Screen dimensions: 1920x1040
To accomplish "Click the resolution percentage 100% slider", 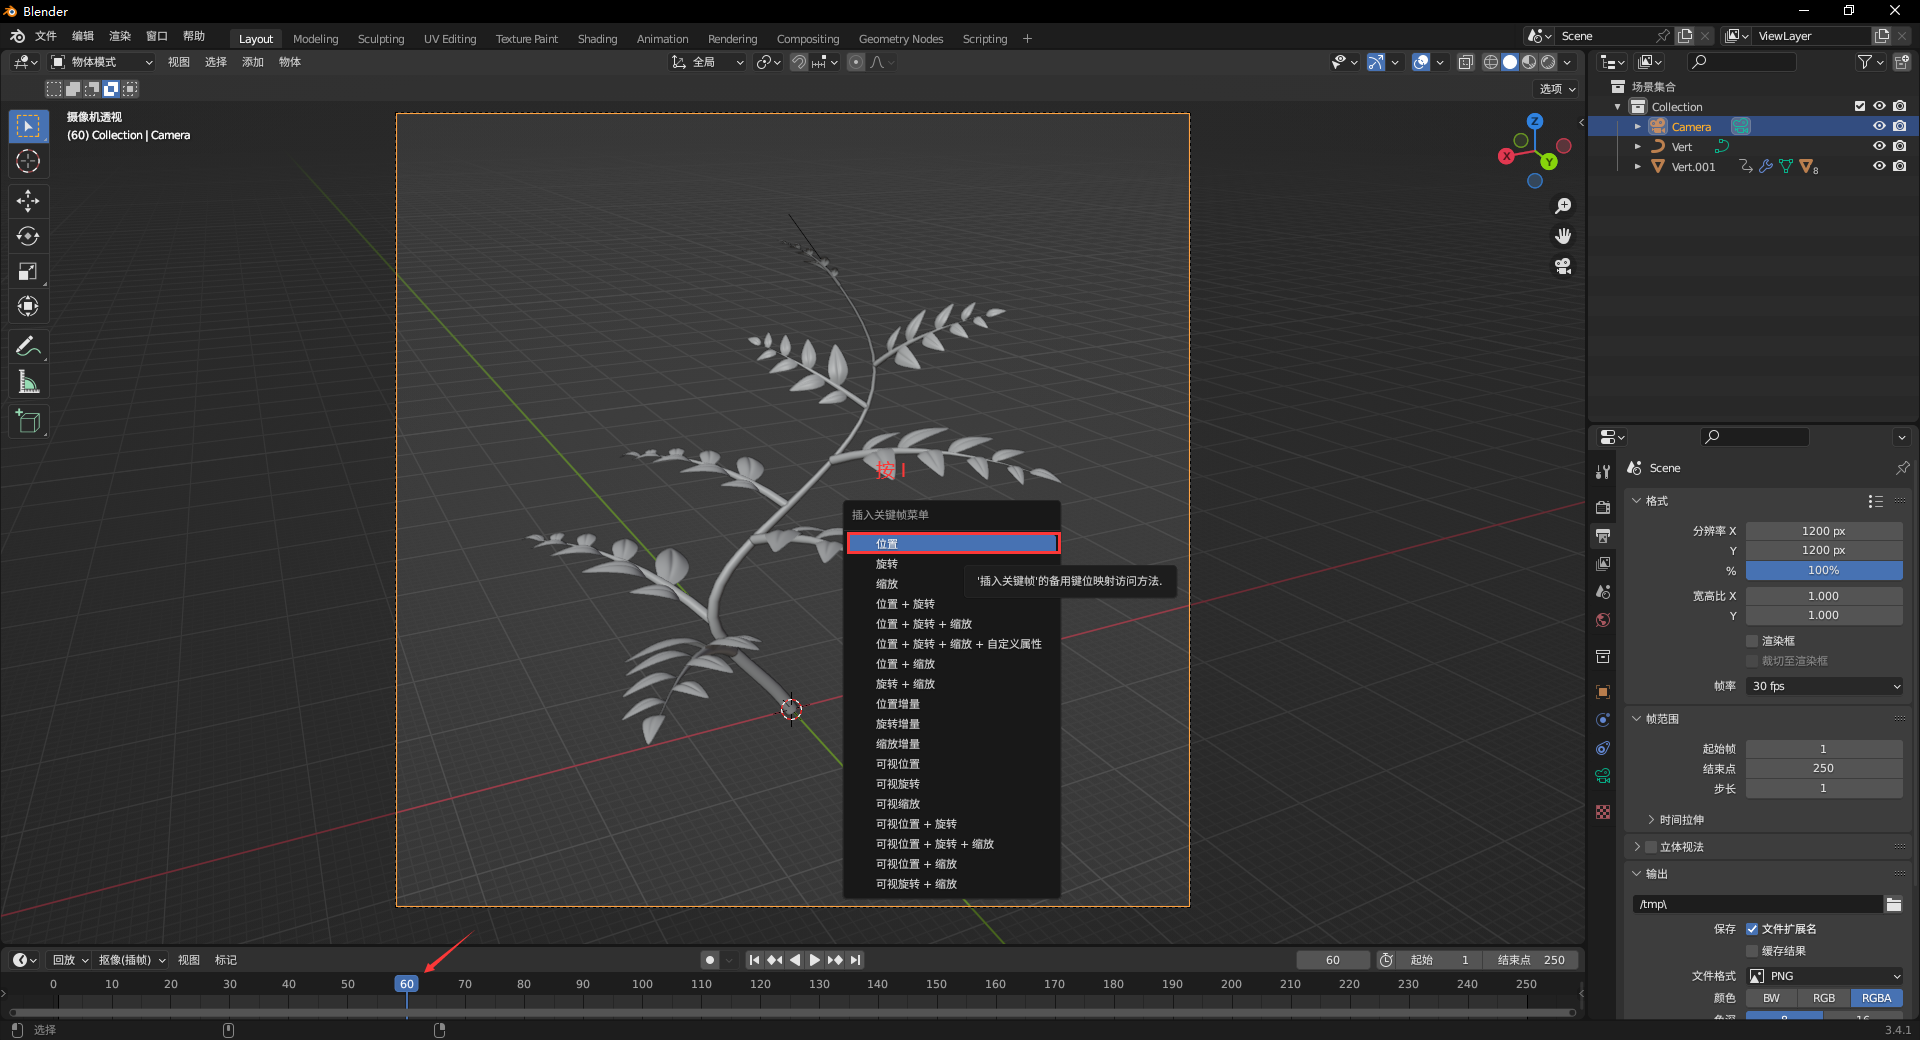I will click(x=1823, y=570).
